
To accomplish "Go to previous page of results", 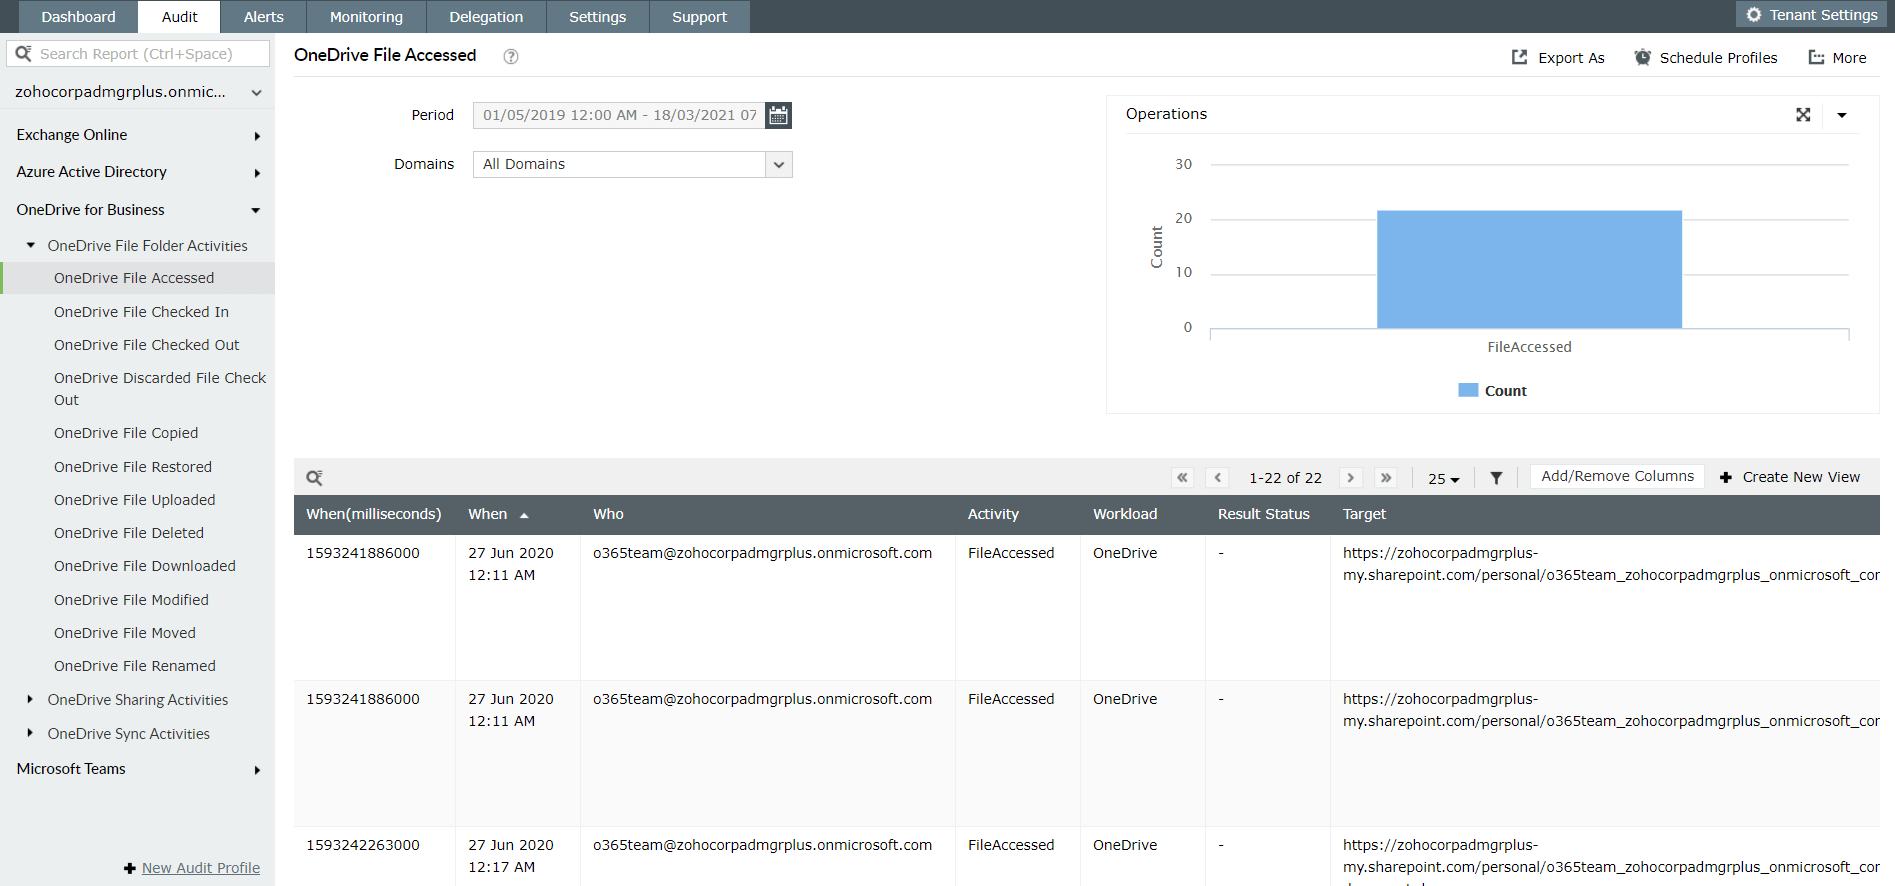I will (1217, 478).
